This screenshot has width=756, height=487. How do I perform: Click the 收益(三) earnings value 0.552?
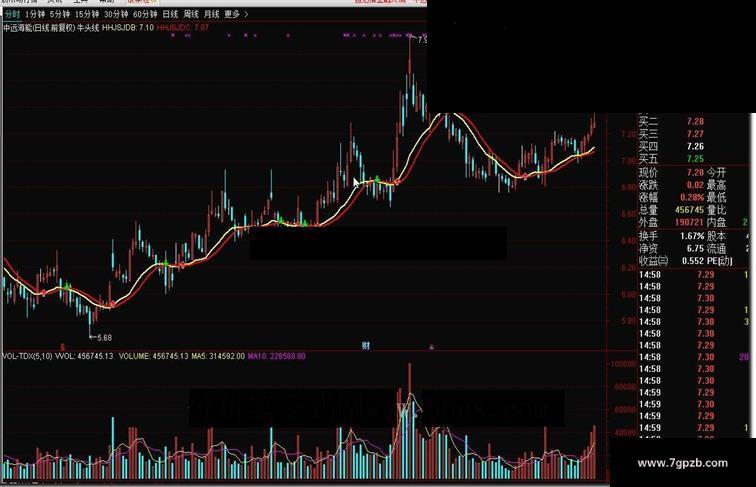pos(693,261)
